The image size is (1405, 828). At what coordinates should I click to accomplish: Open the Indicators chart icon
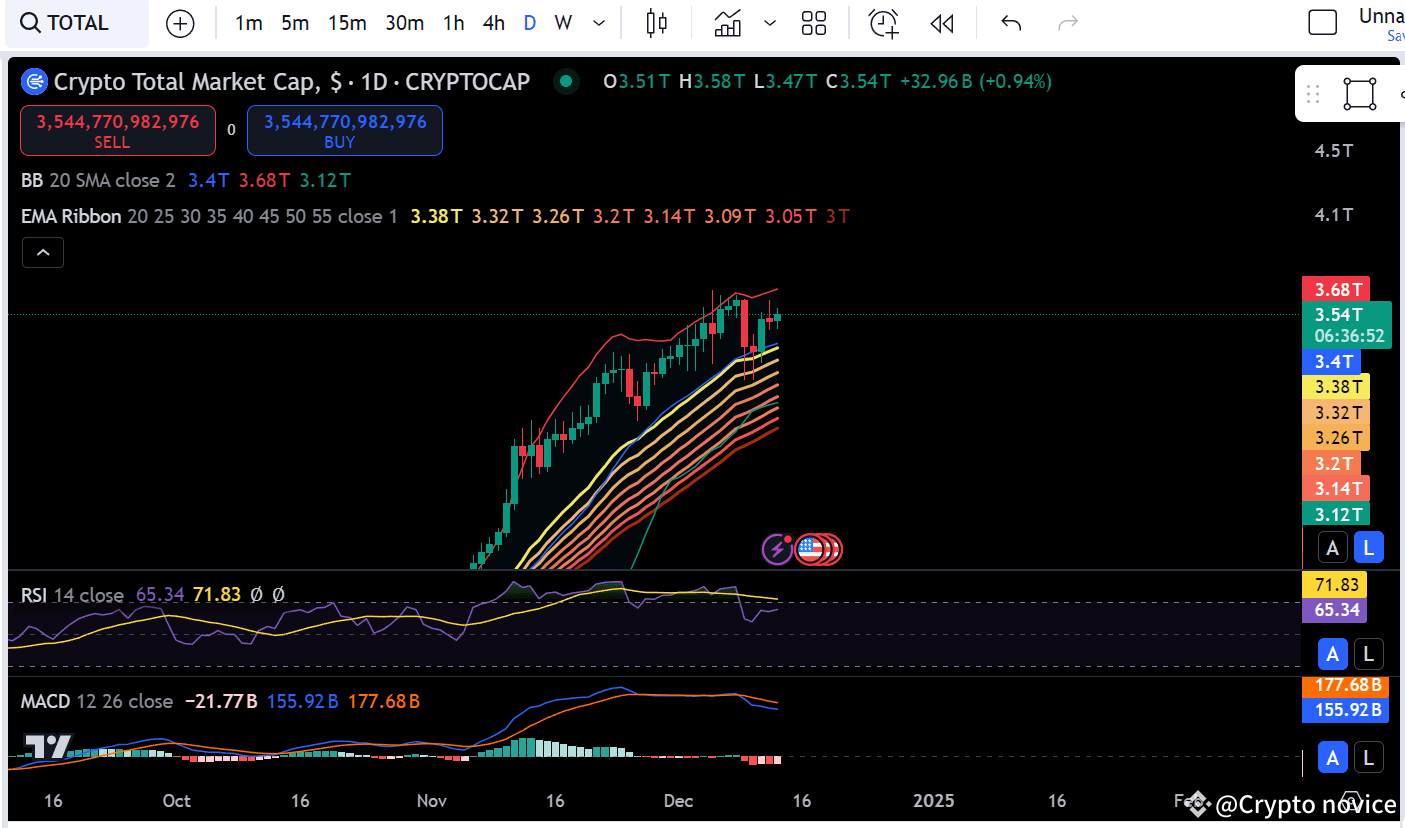coord(728,23)
